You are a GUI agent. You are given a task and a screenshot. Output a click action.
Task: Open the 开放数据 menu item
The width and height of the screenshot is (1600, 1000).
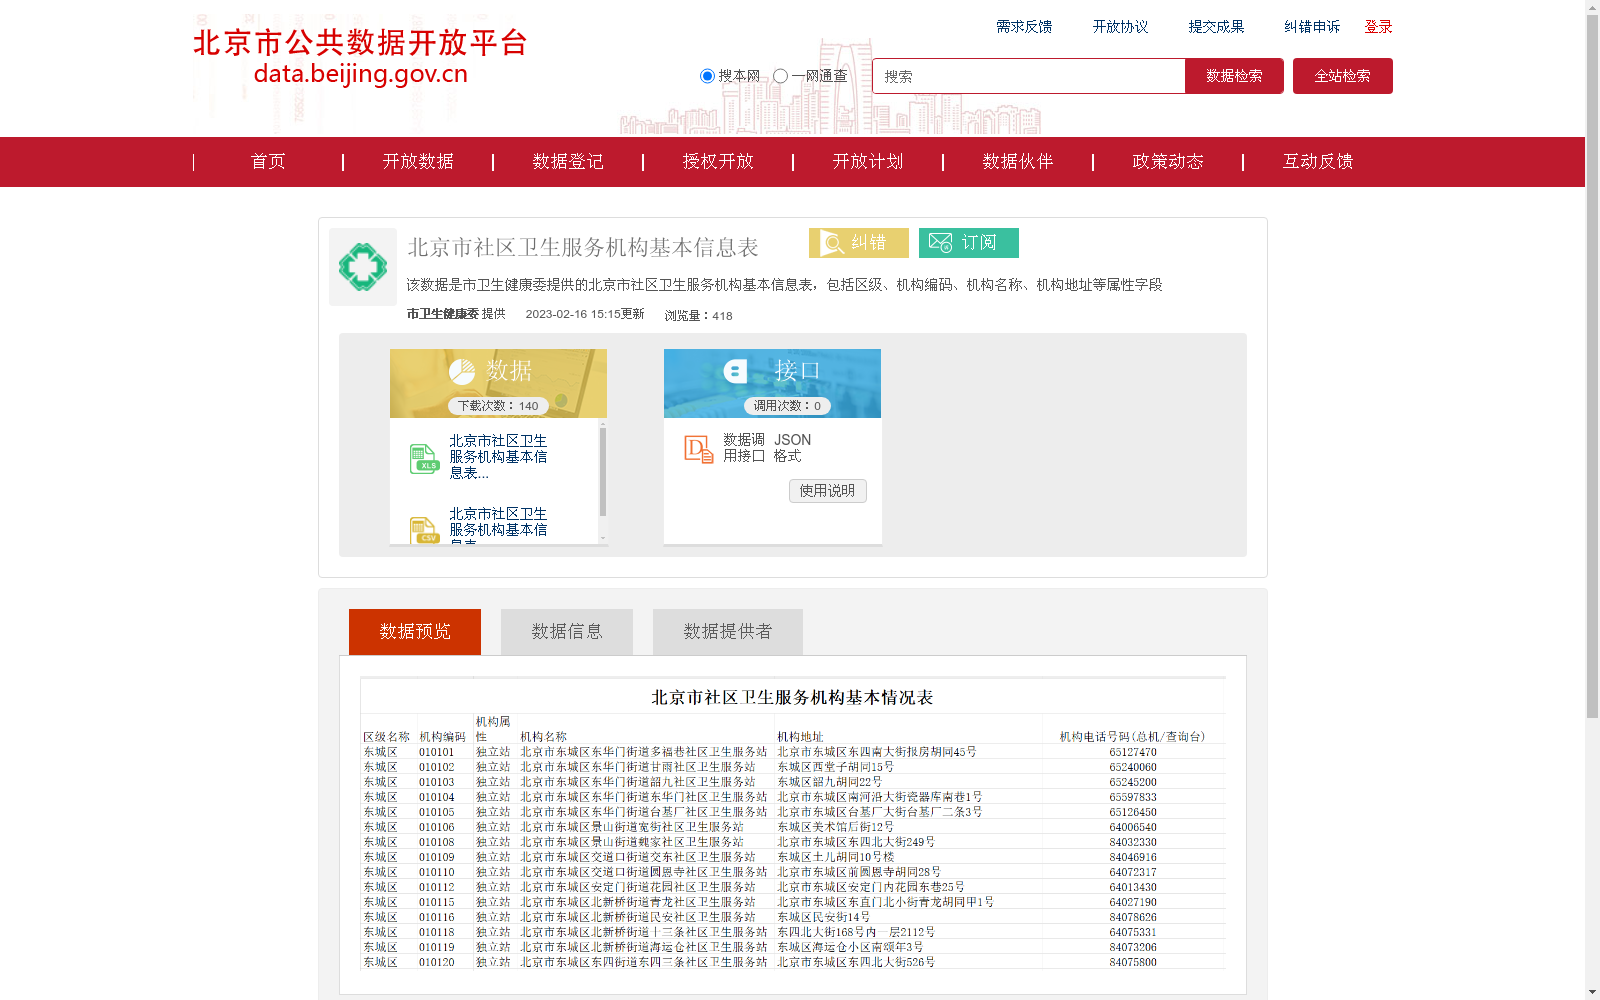point(418,162)
